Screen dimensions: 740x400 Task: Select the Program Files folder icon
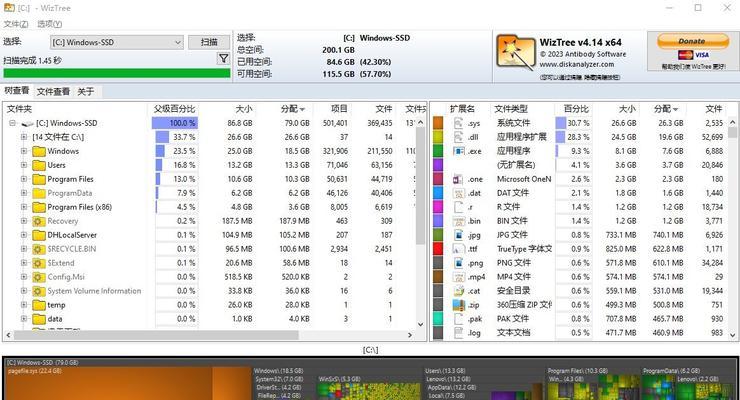point(39,179)
